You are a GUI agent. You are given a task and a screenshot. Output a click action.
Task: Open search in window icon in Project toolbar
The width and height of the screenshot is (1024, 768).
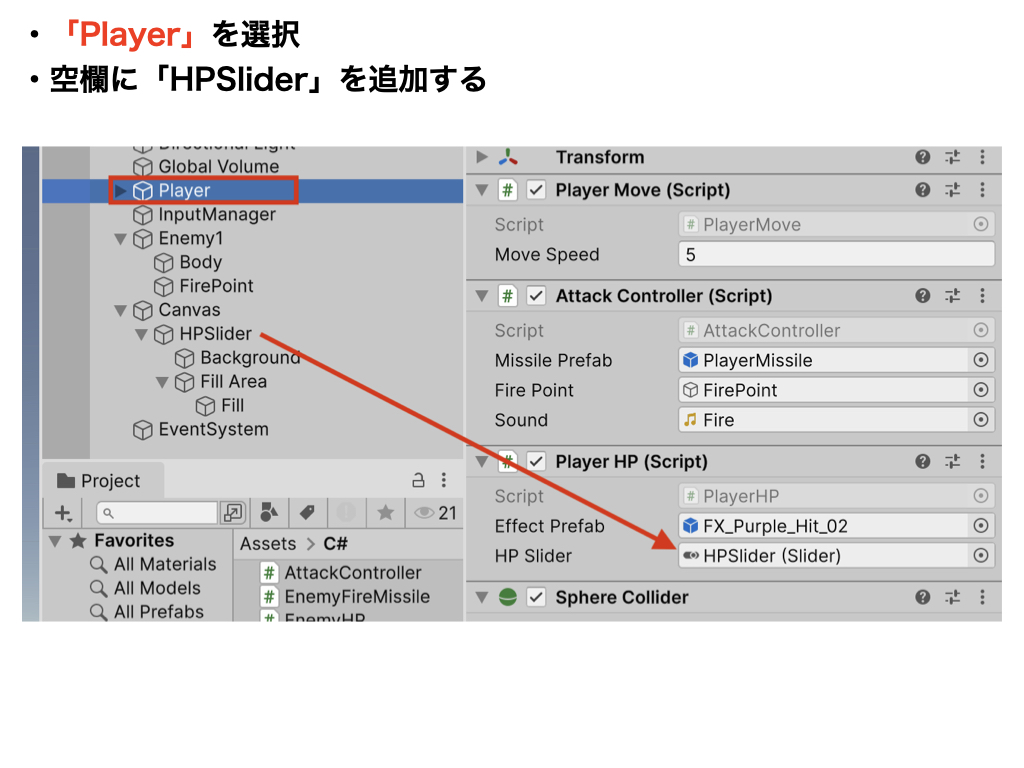pyautogui.click(x=232, y=513)
